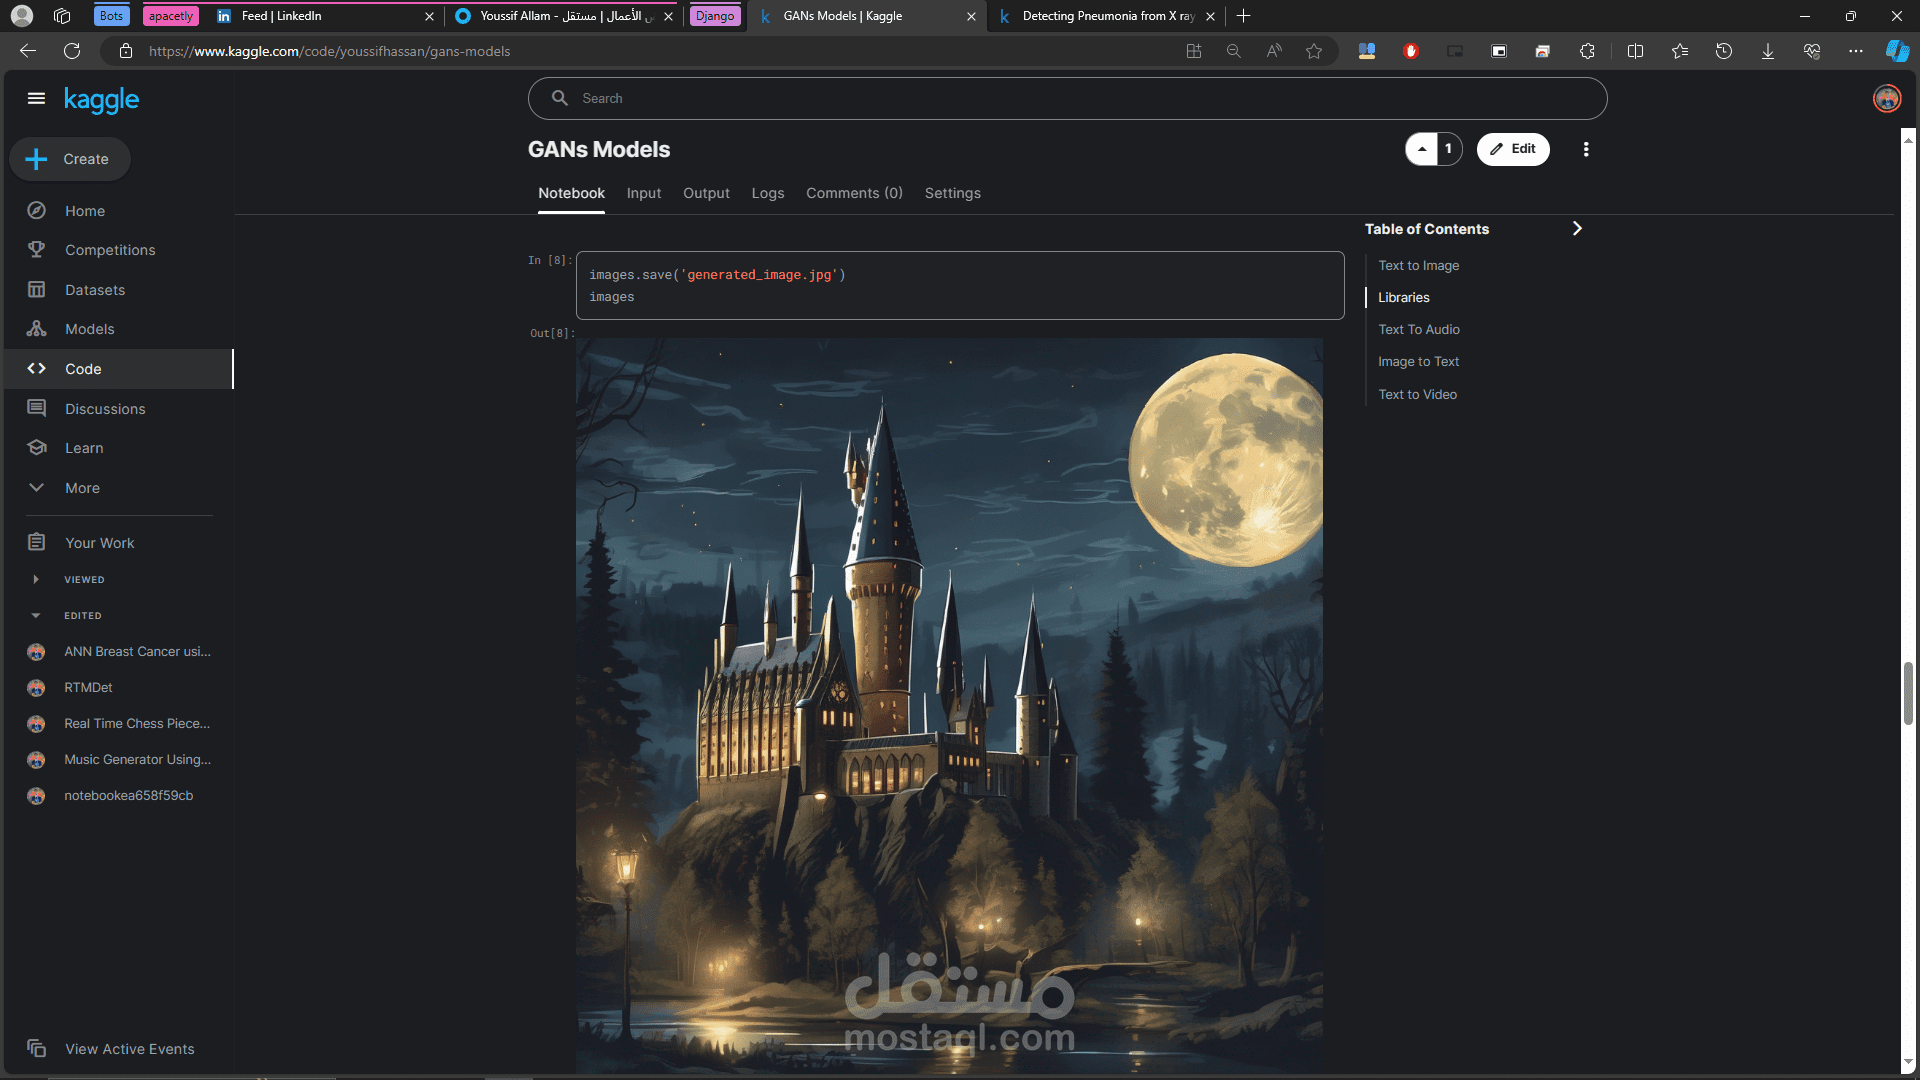Image resolution: width=1920 pixels, height=1080 pixels.
Task: Click the page vertical scrollbar thumb
Action: click(x=1908, y=692)
